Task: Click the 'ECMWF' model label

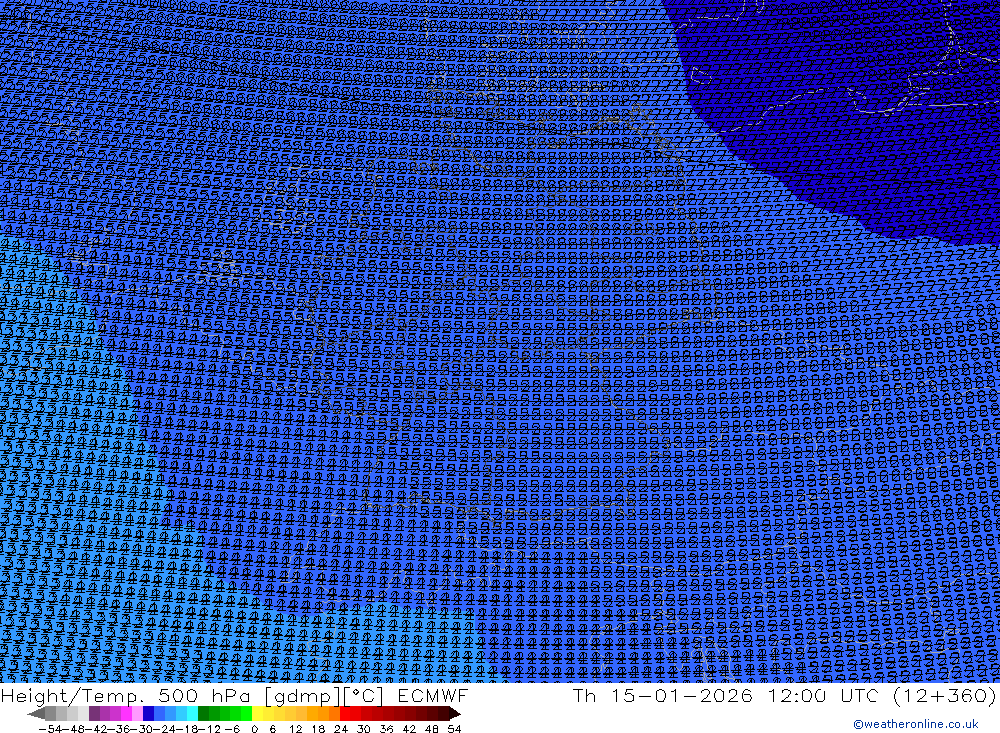Action: [x=432, y=695]
